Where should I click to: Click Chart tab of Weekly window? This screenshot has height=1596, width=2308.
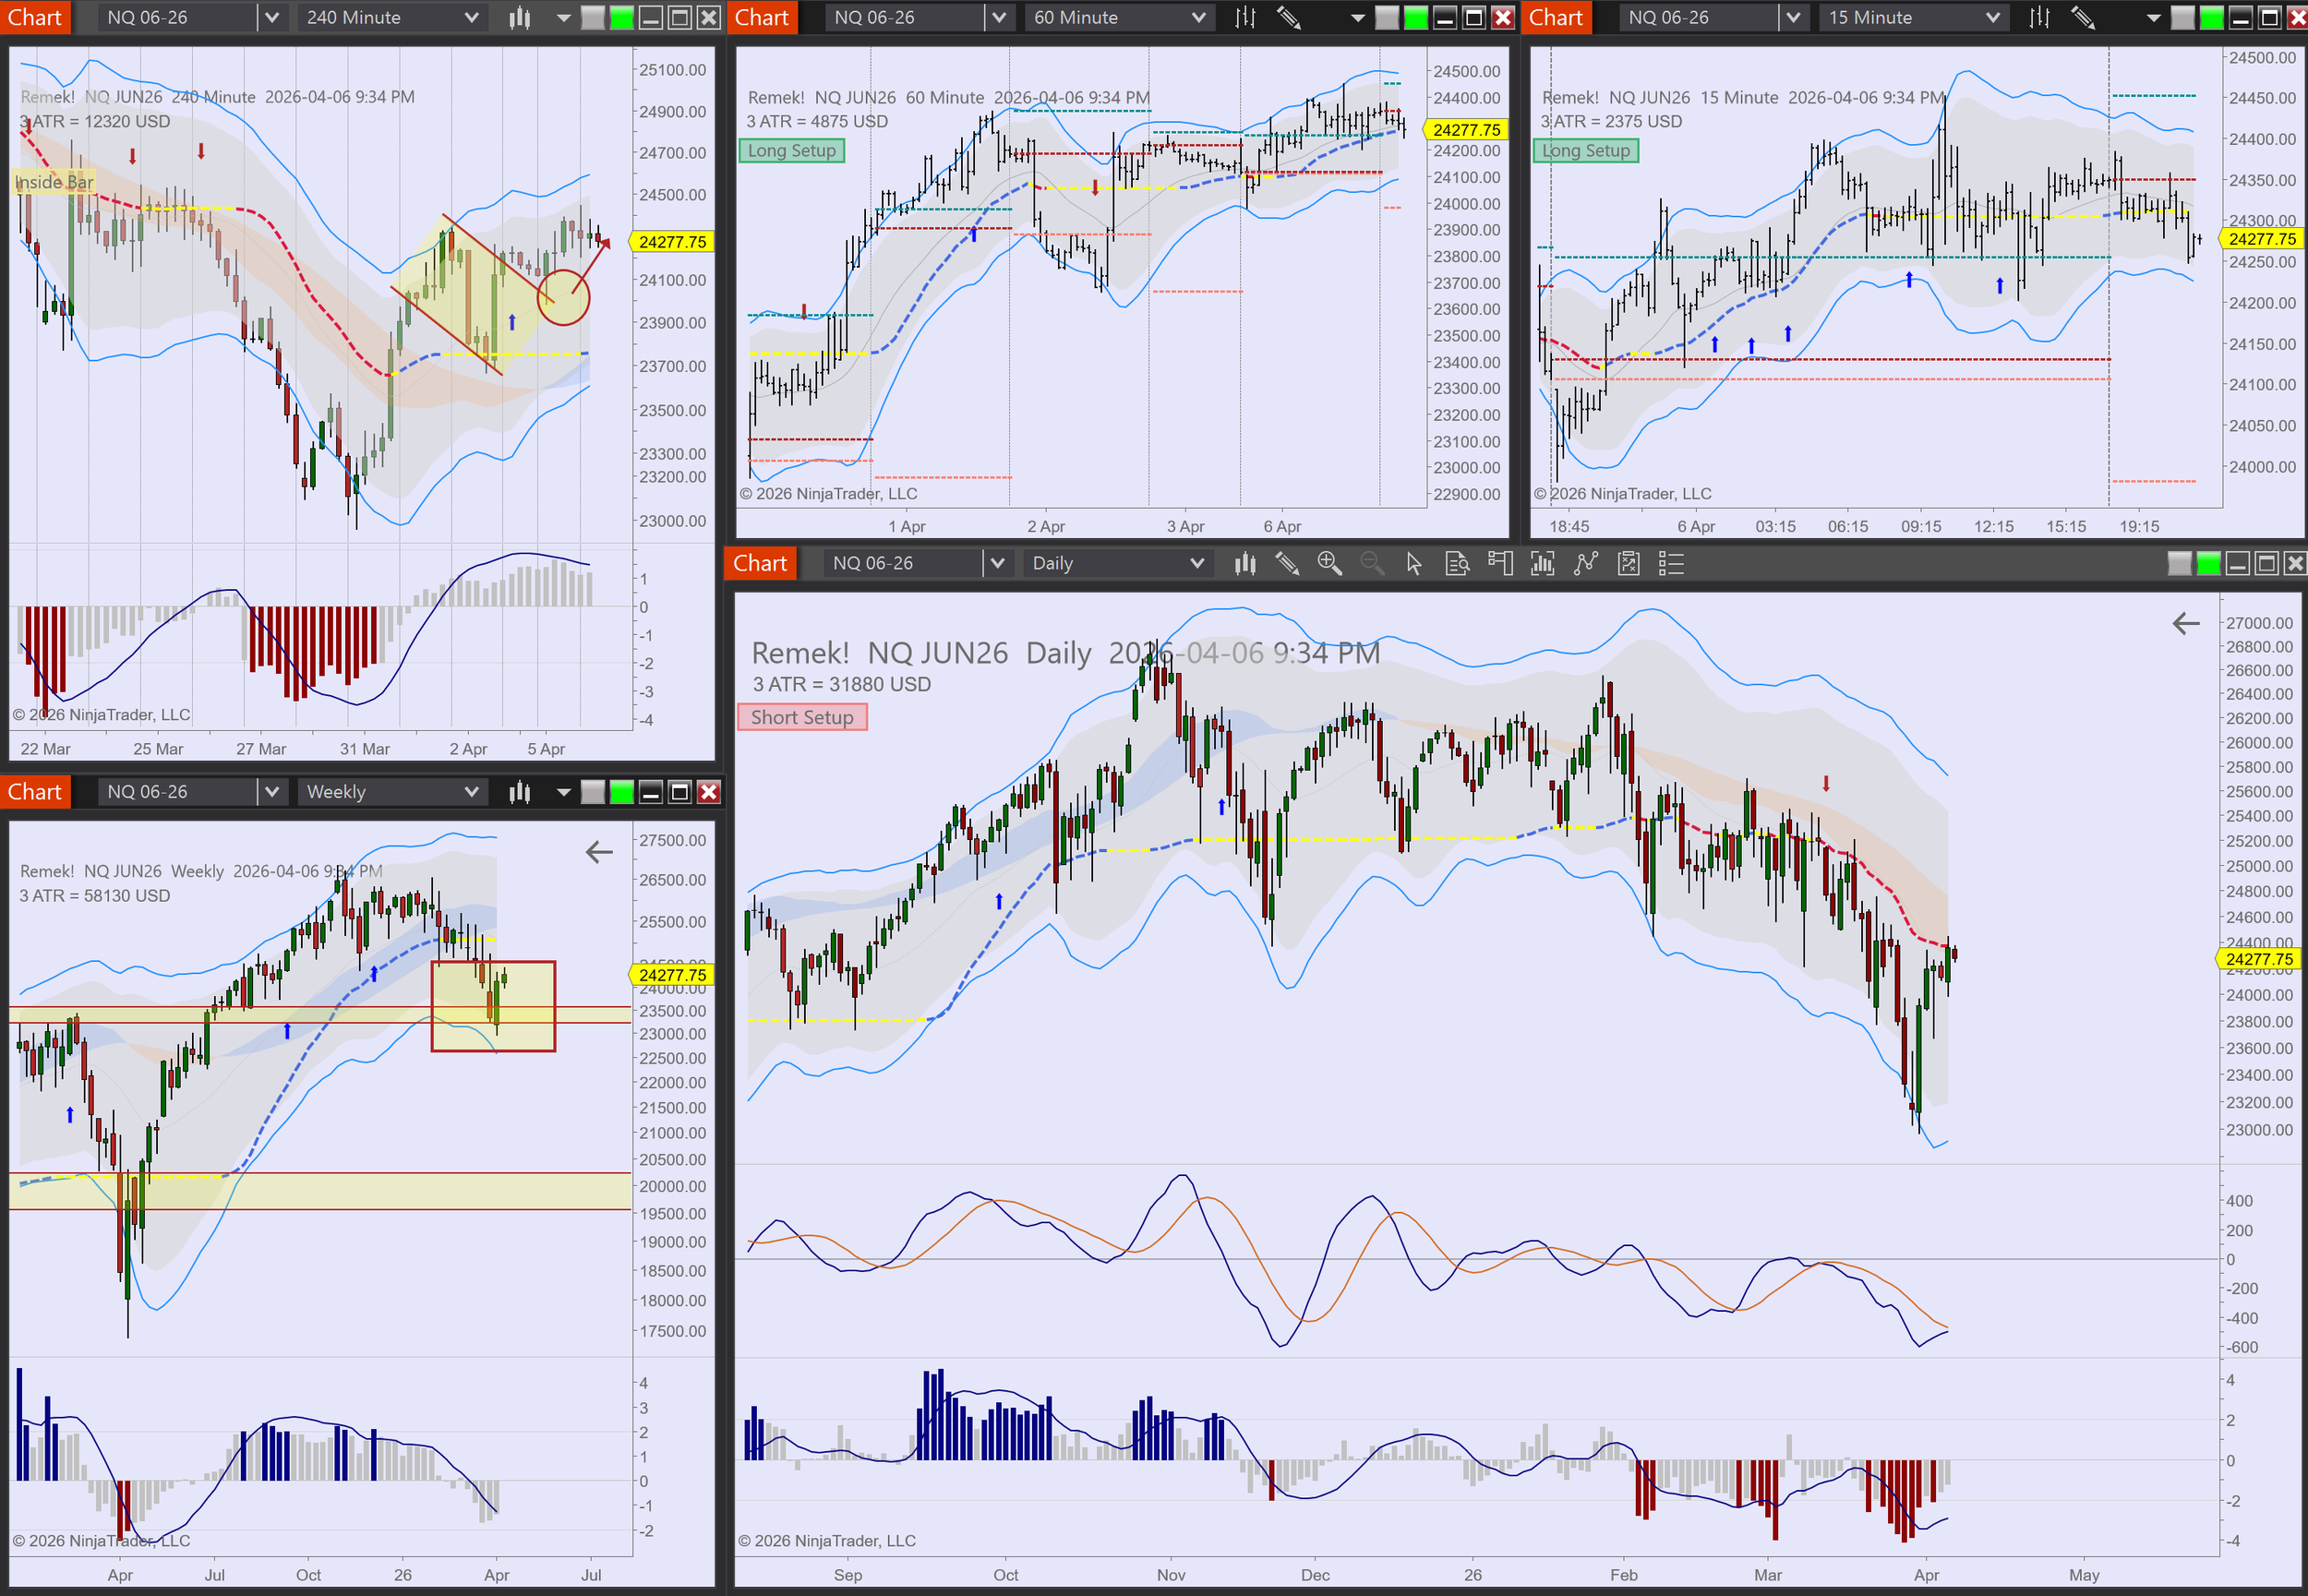[35, 793]
